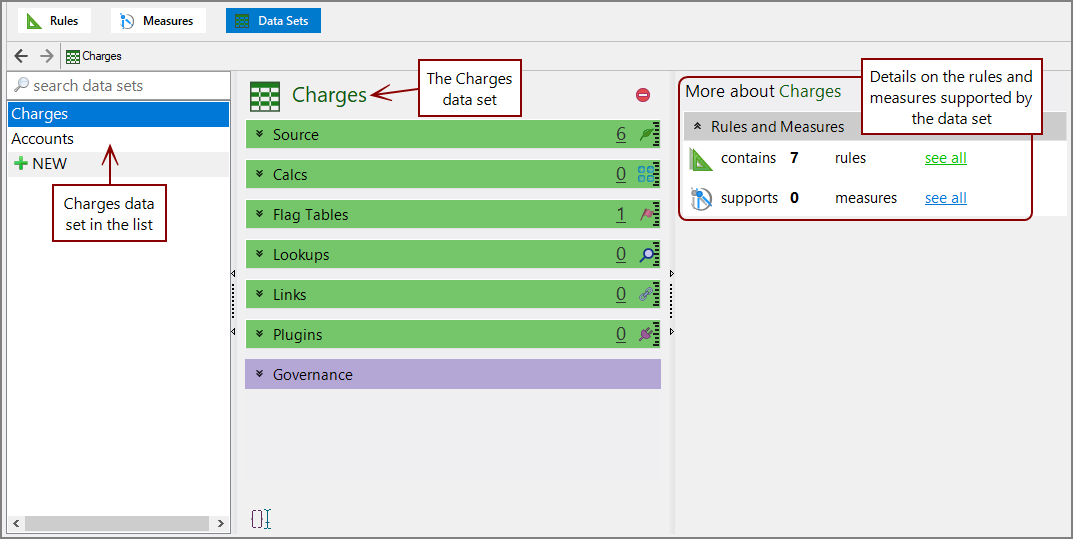The height and width of the screenshot is (539, 1073).
Task: Click the Lookups count 0
Action: 621,254
